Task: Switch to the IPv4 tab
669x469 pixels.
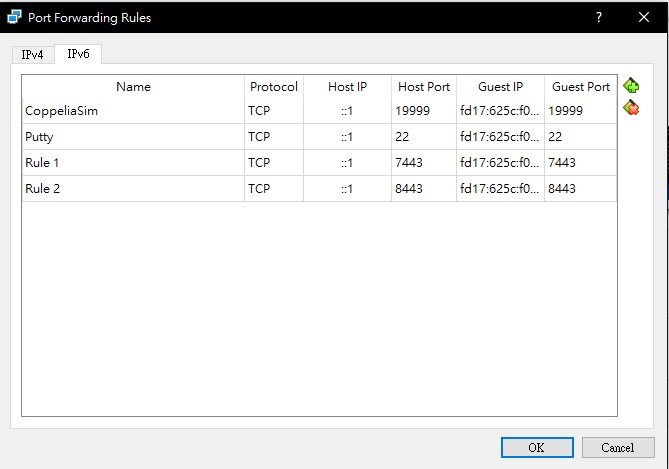Action: coord(33,54)
